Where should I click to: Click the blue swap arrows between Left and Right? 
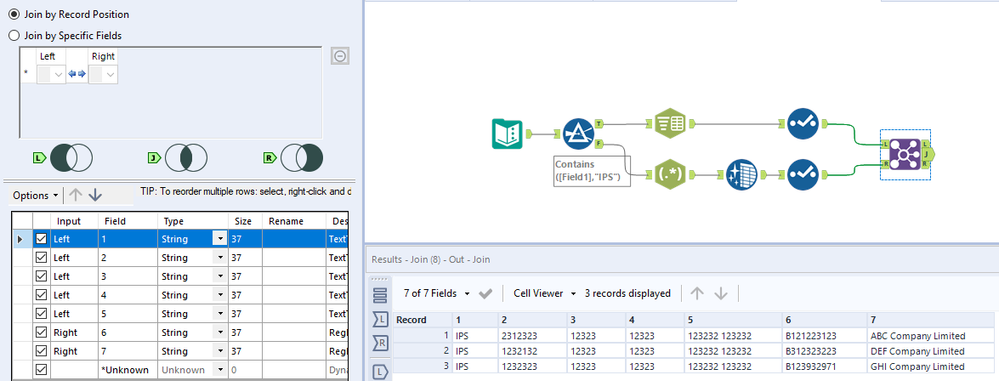coord(76,74)
